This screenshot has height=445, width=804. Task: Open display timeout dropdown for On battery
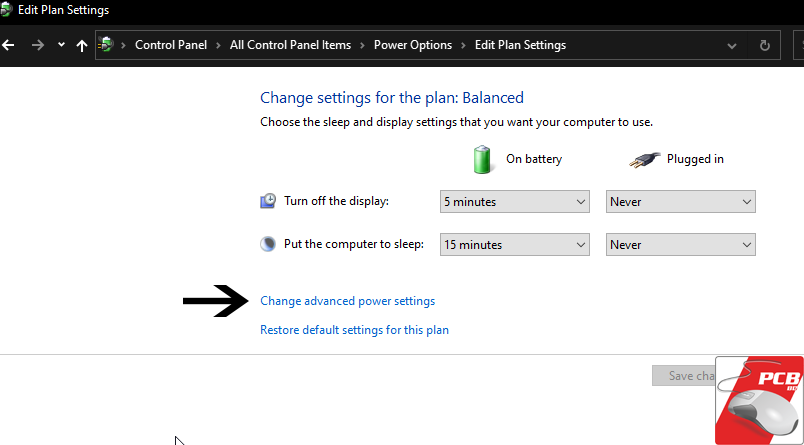coord(515,202)
